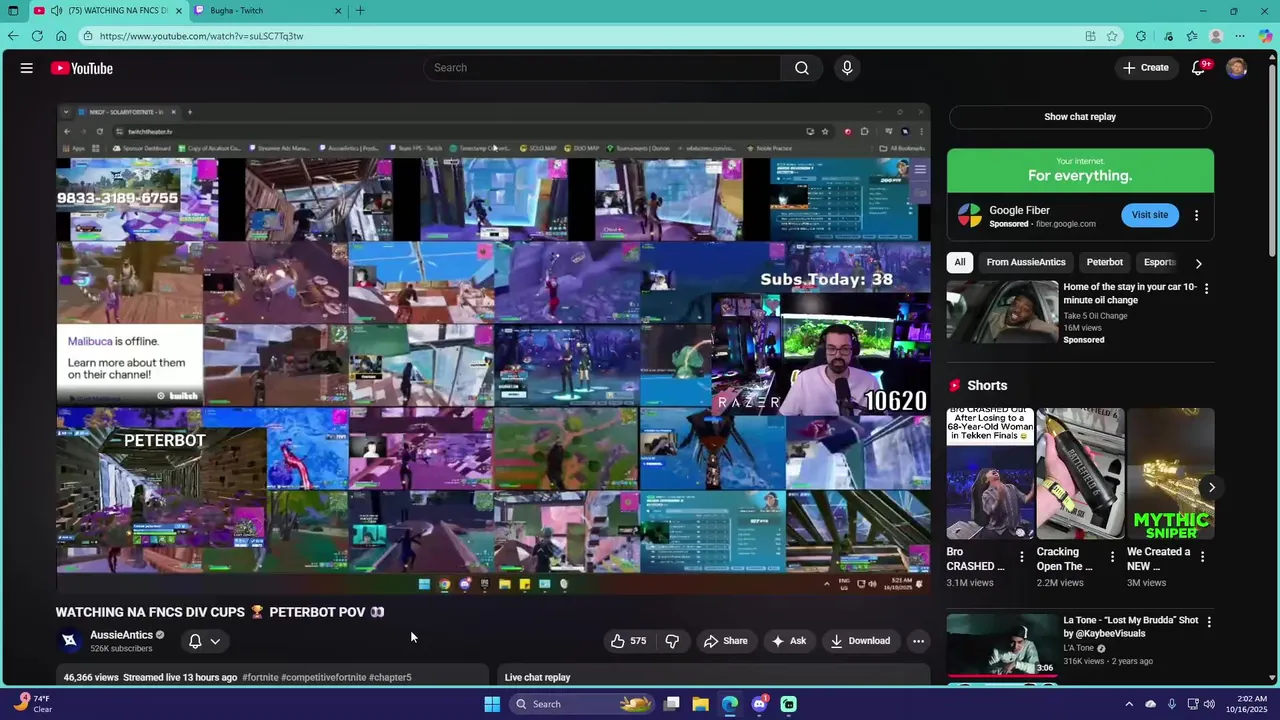Open the Create menu
The image size is (1280, 720).
point(1145,68)
